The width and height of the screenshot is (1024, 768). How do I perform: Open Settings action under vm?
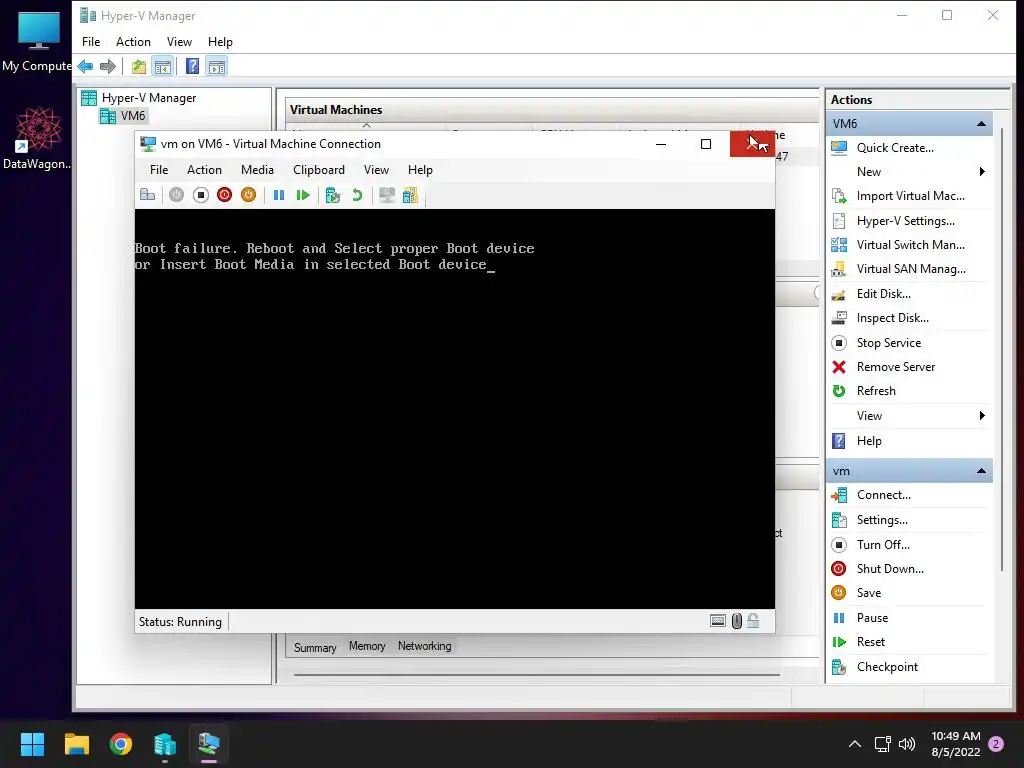pos(882,520)
